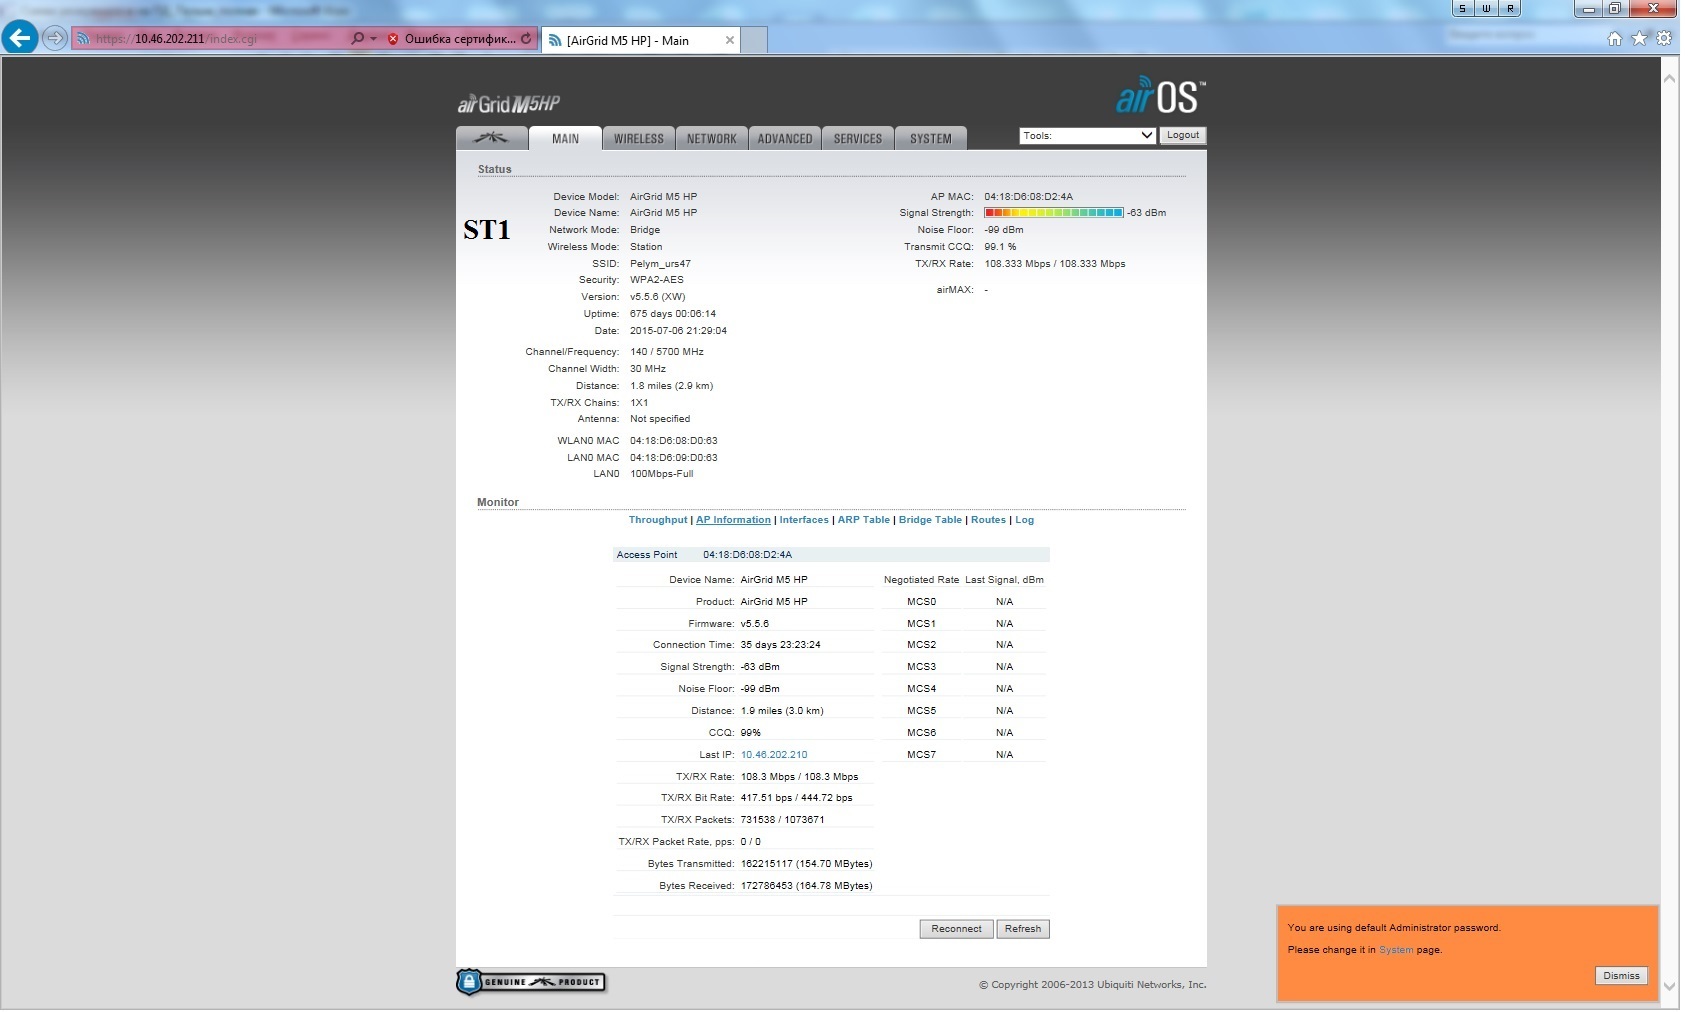Viewport: 1688px width, 1012px height.
Task: Click the address bar URL field
Action: click(x=210, y=39)
